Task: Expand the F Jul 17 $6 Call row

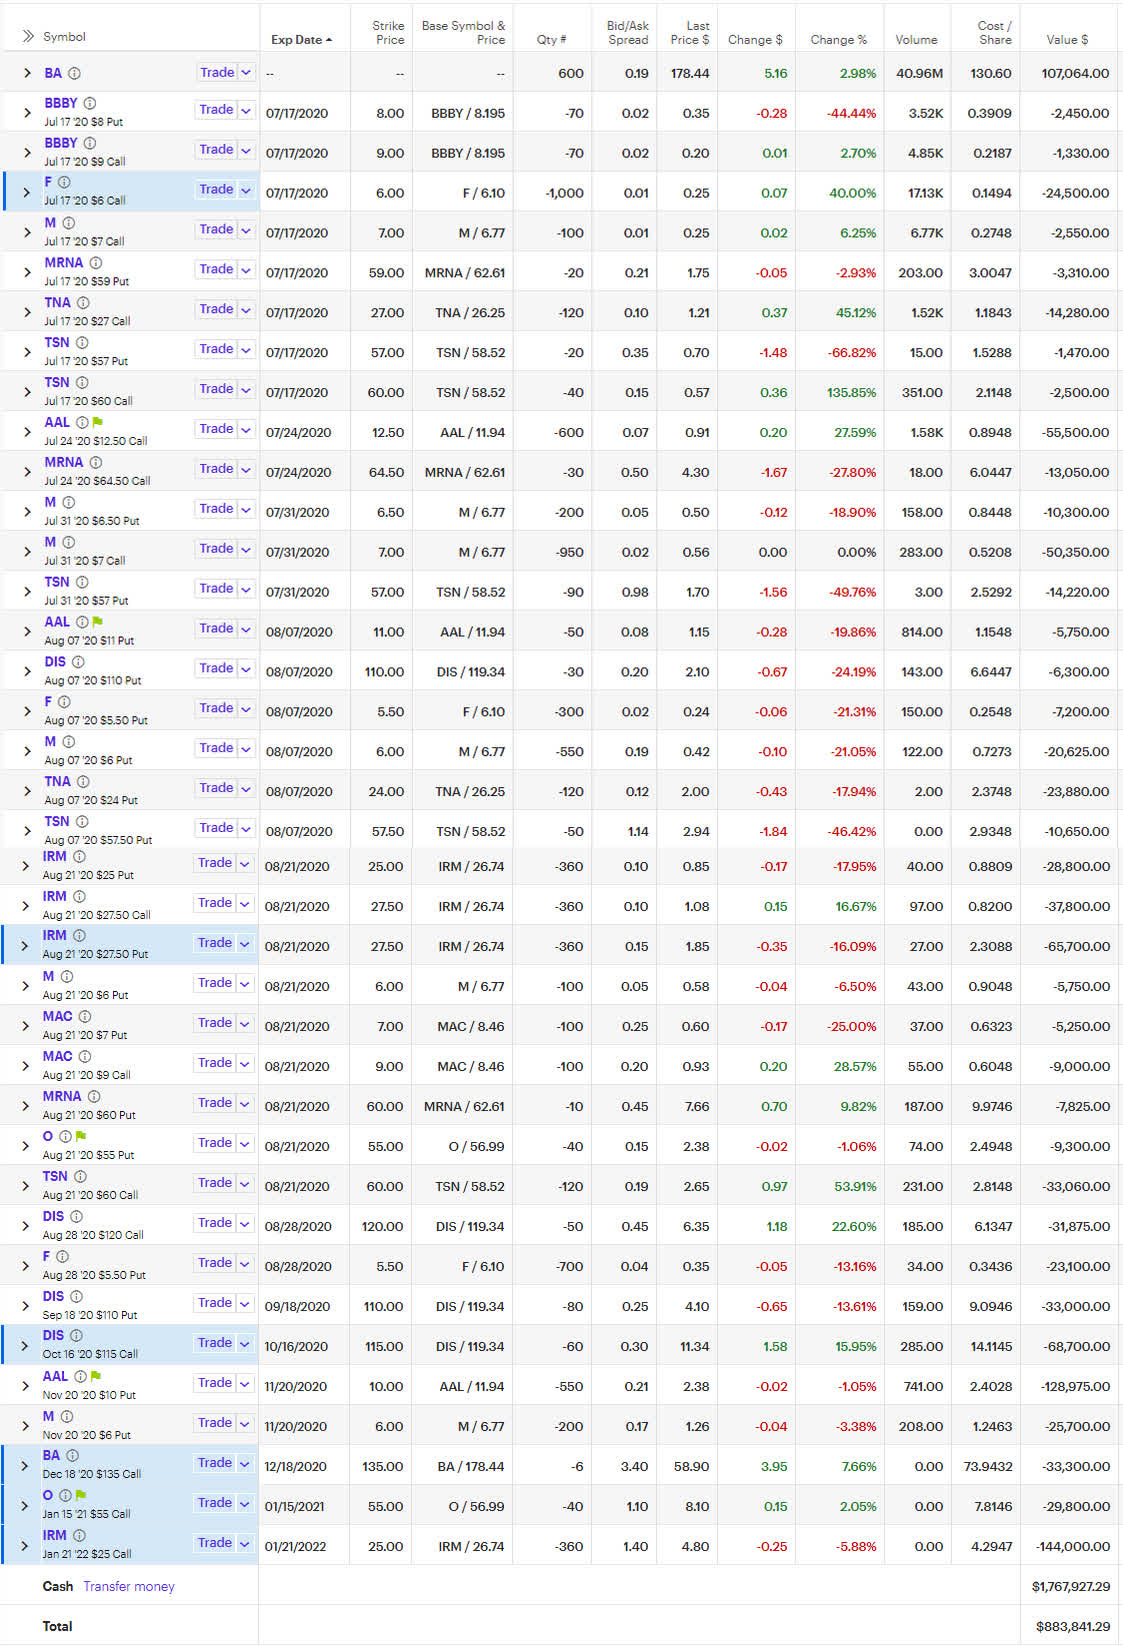Action: click(x=27, y=192)
